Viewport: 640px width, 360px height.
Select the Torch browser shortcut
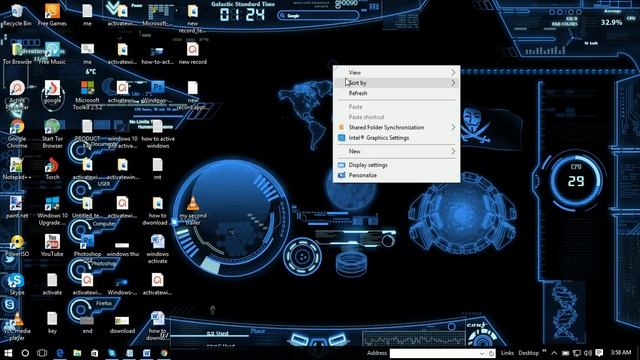point(52,169)
